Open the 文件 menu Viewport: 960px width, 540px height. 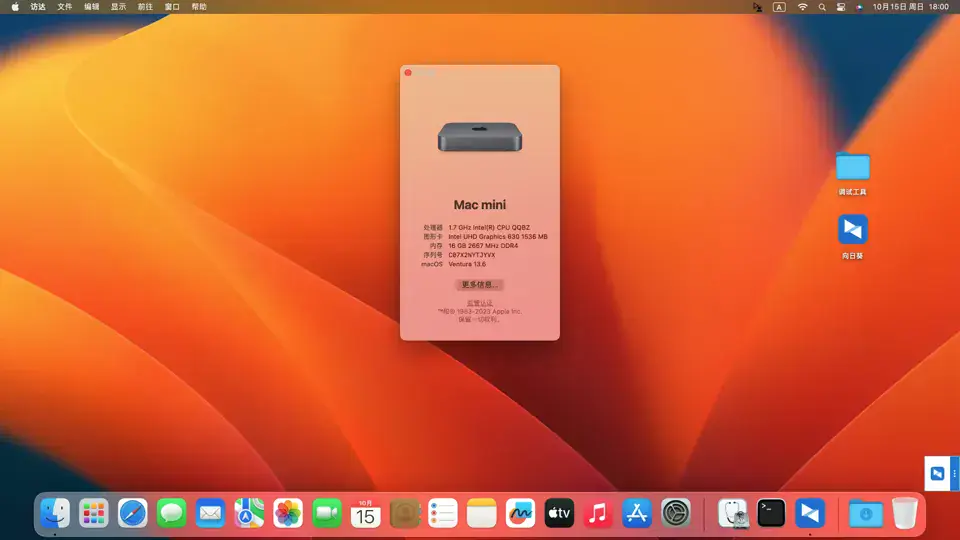(64, 7)
